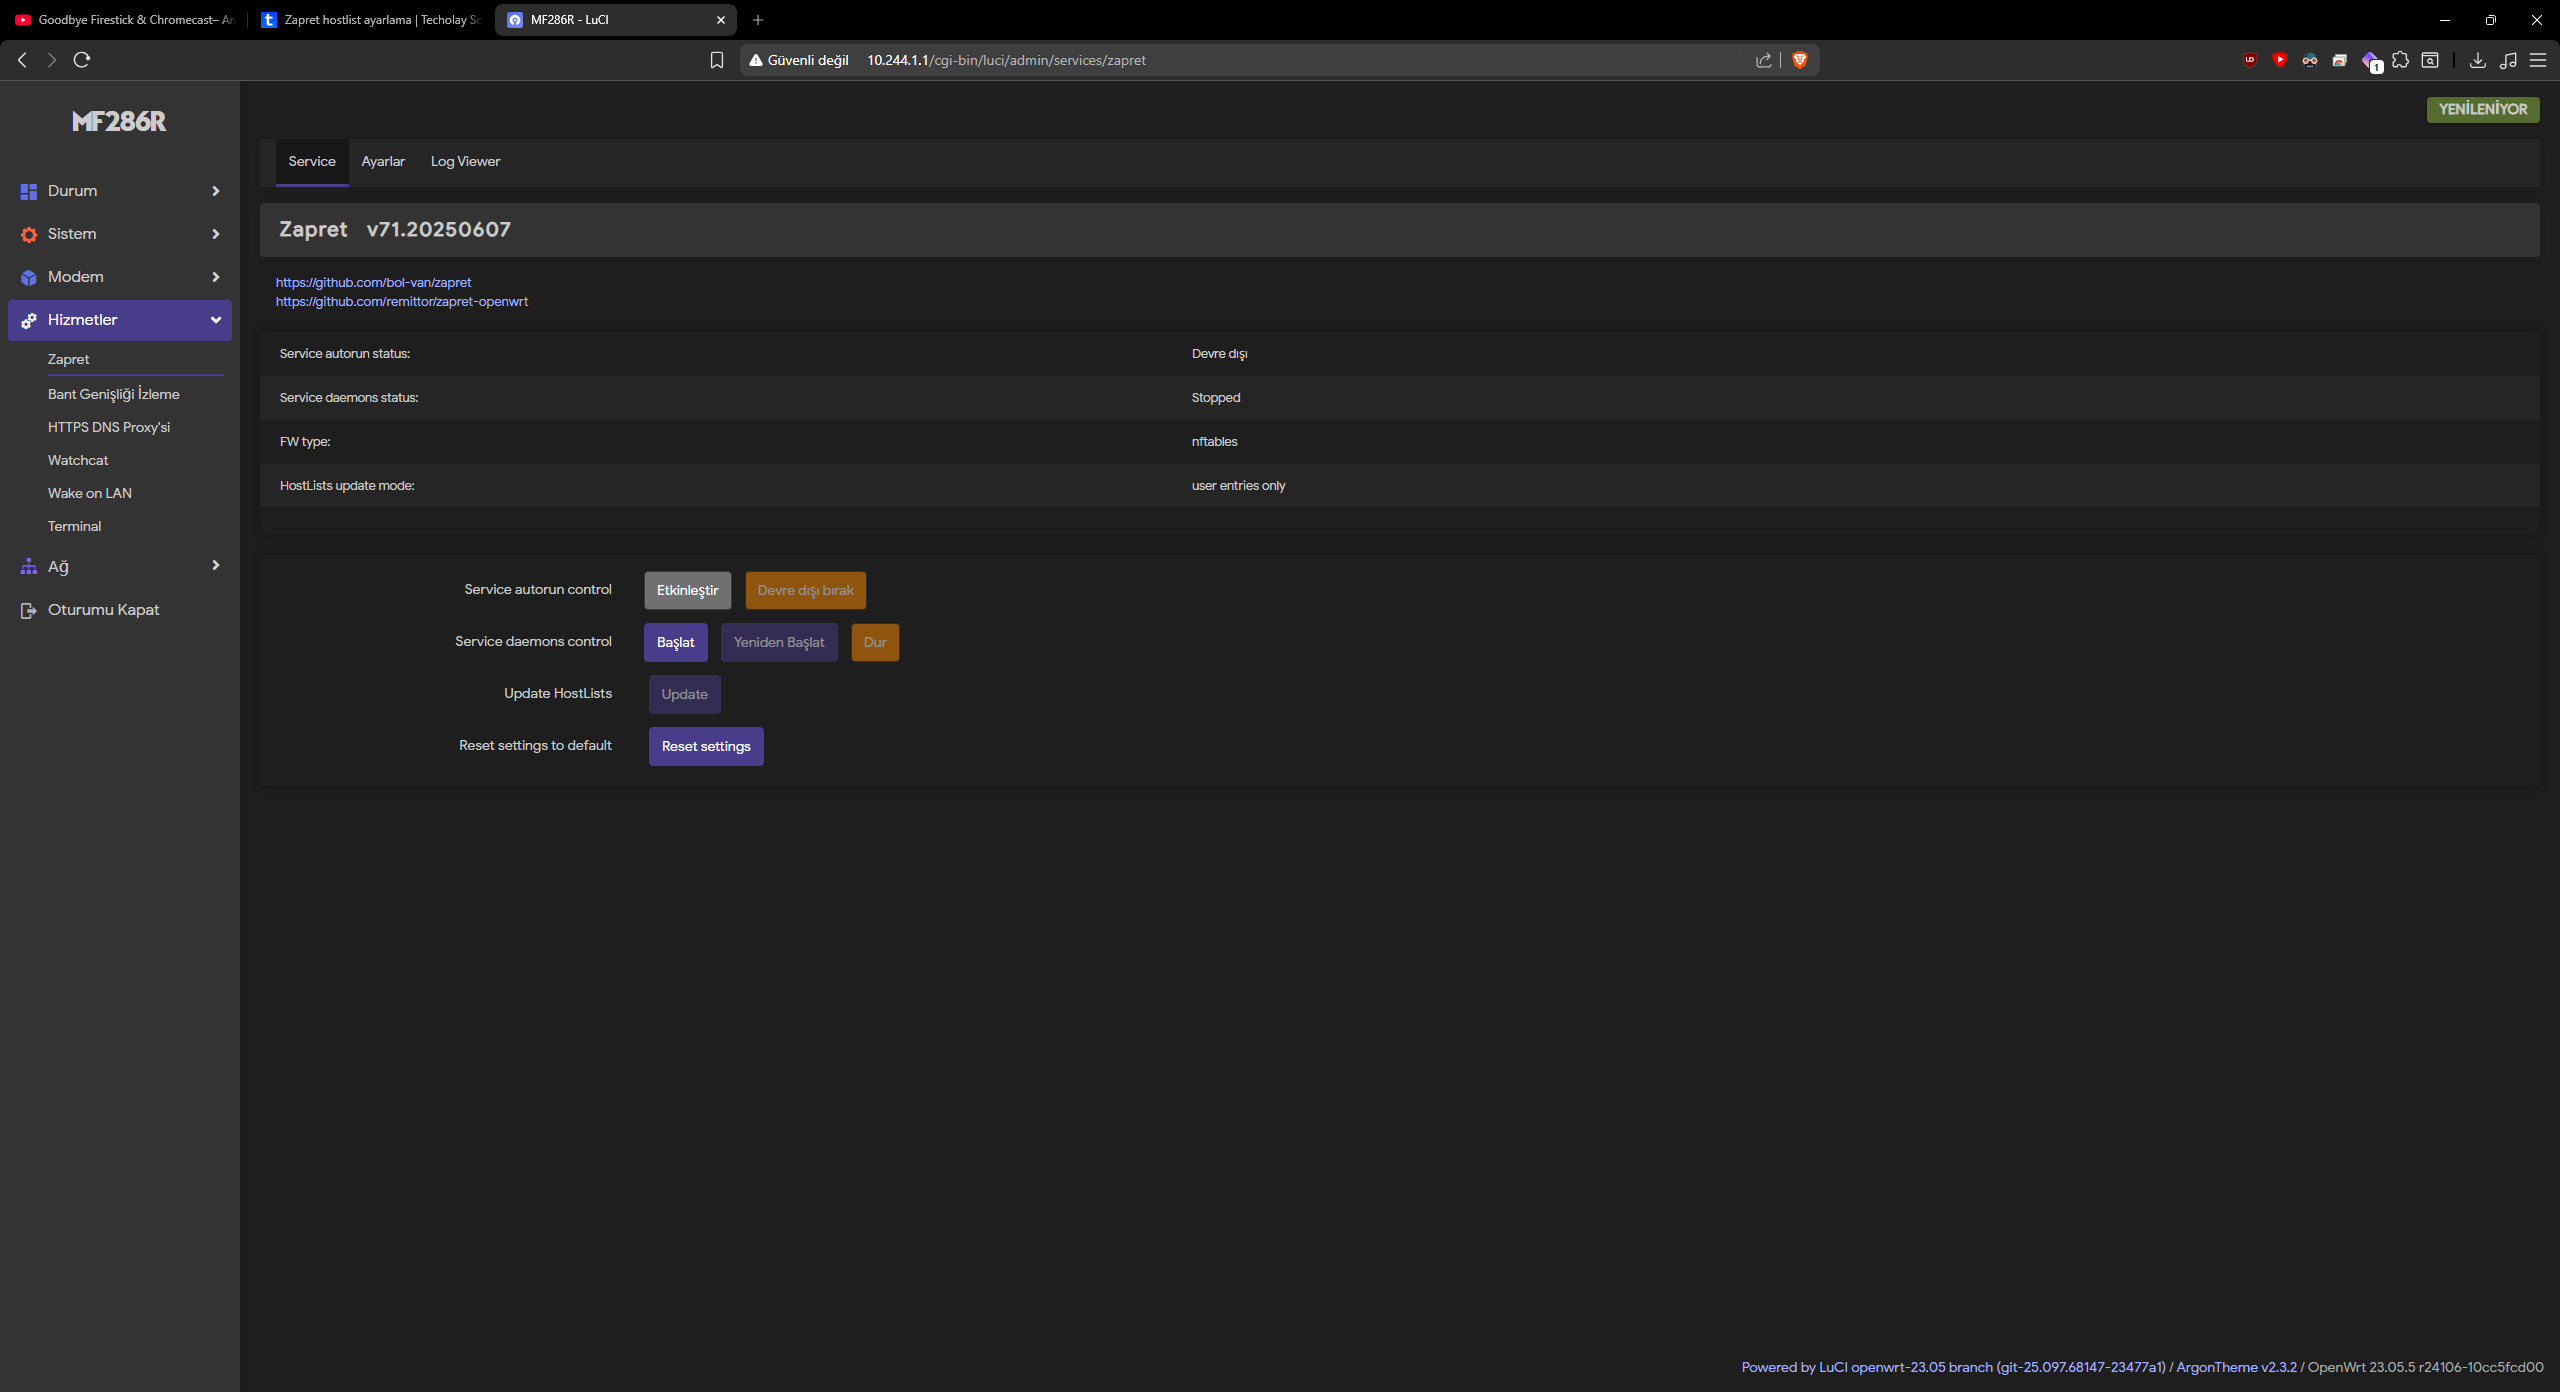Go forward with the forward arrow
2560x1392 pixels.
[x=52, y=60]
